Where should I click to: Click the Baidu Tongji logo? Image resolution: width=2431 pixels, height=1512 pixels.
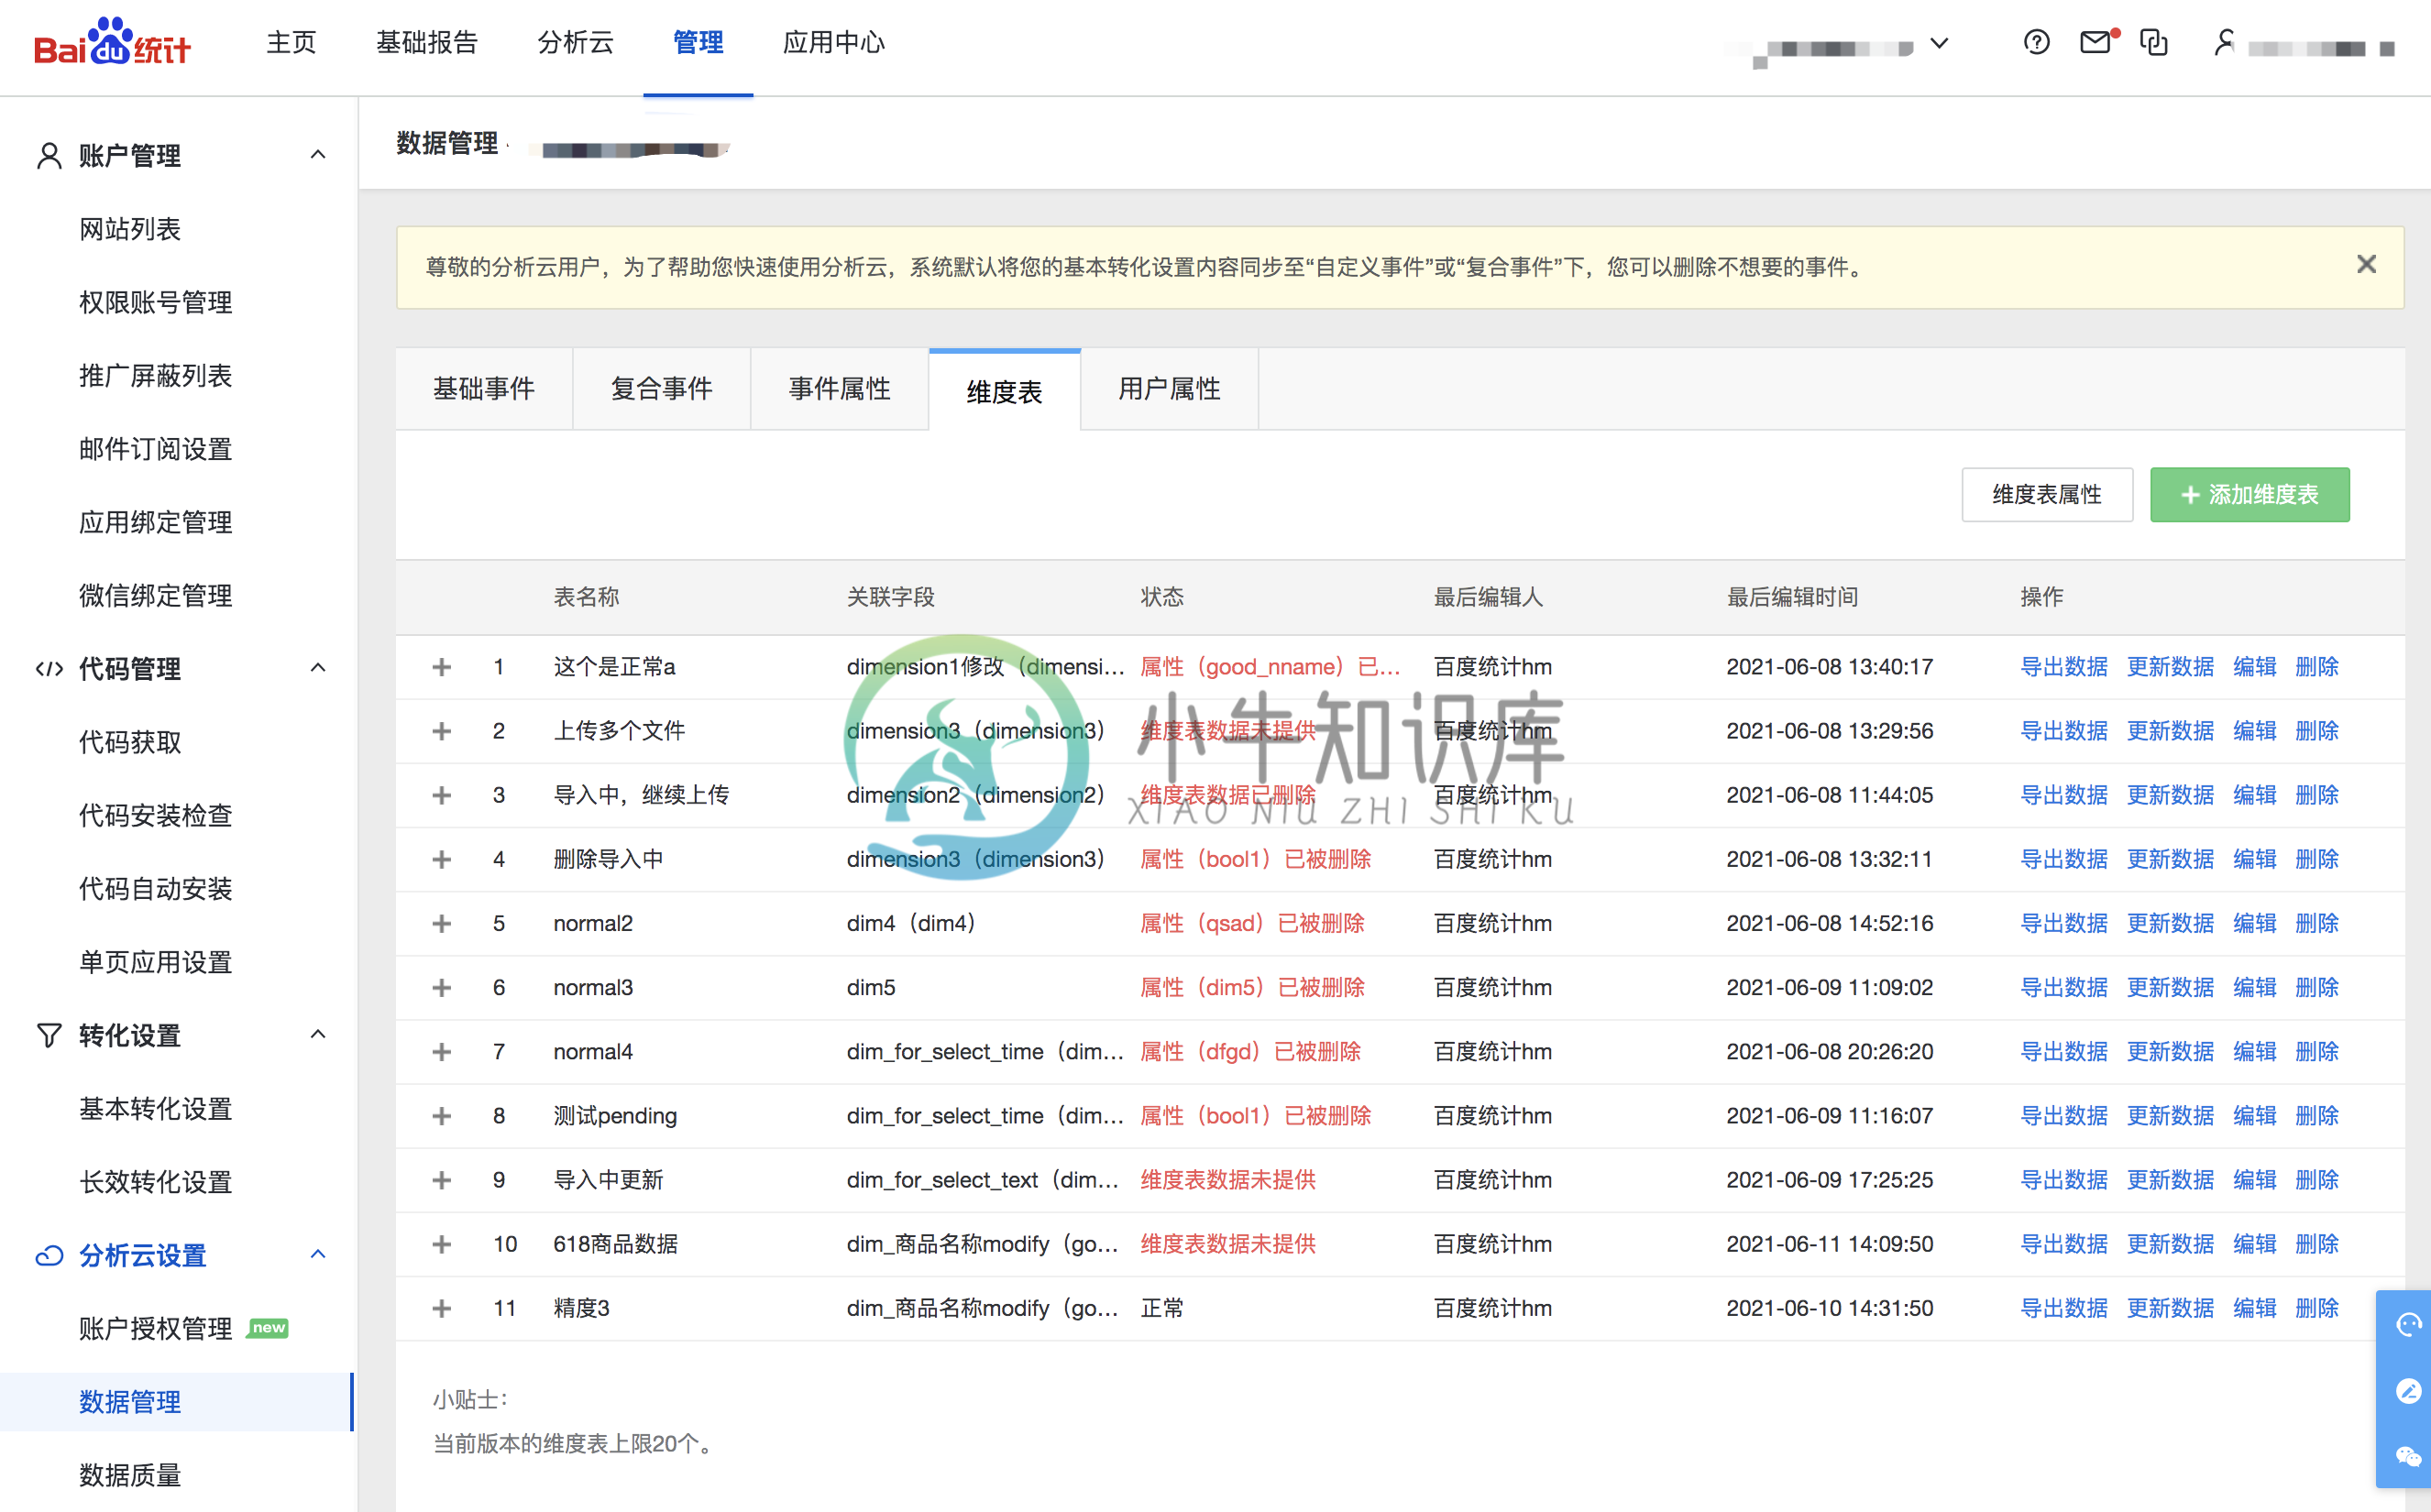[113, 42]
